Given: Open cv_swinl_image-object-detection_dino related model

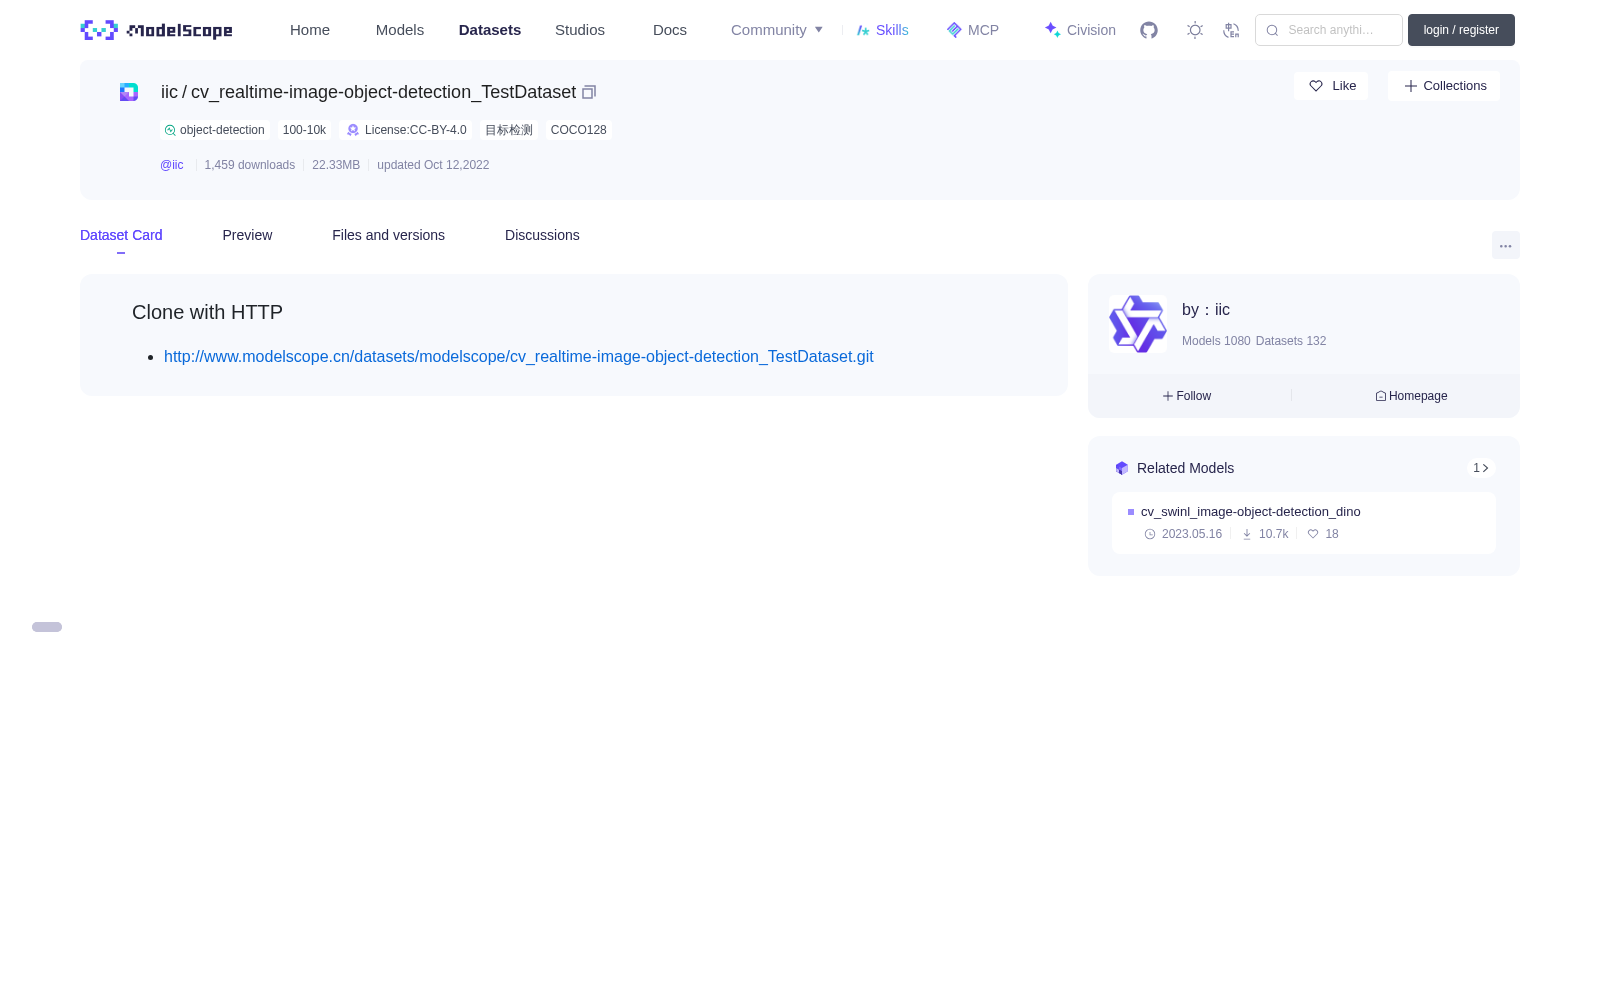Looking at the screenshot, I should pyautogui.click(x=1250, y=511).
